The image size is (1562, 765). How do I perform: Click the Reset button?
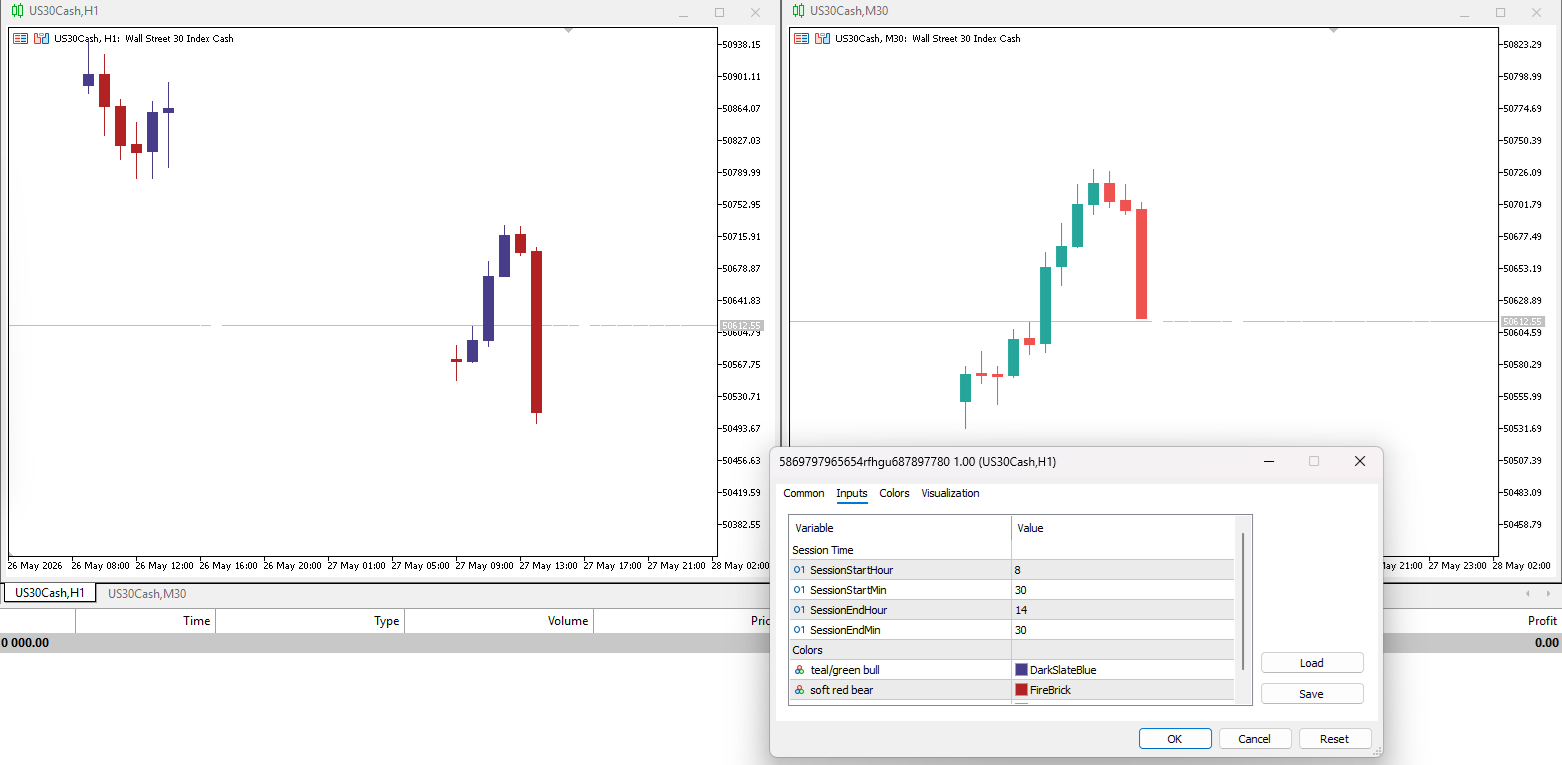click(x=1334, y=739)
